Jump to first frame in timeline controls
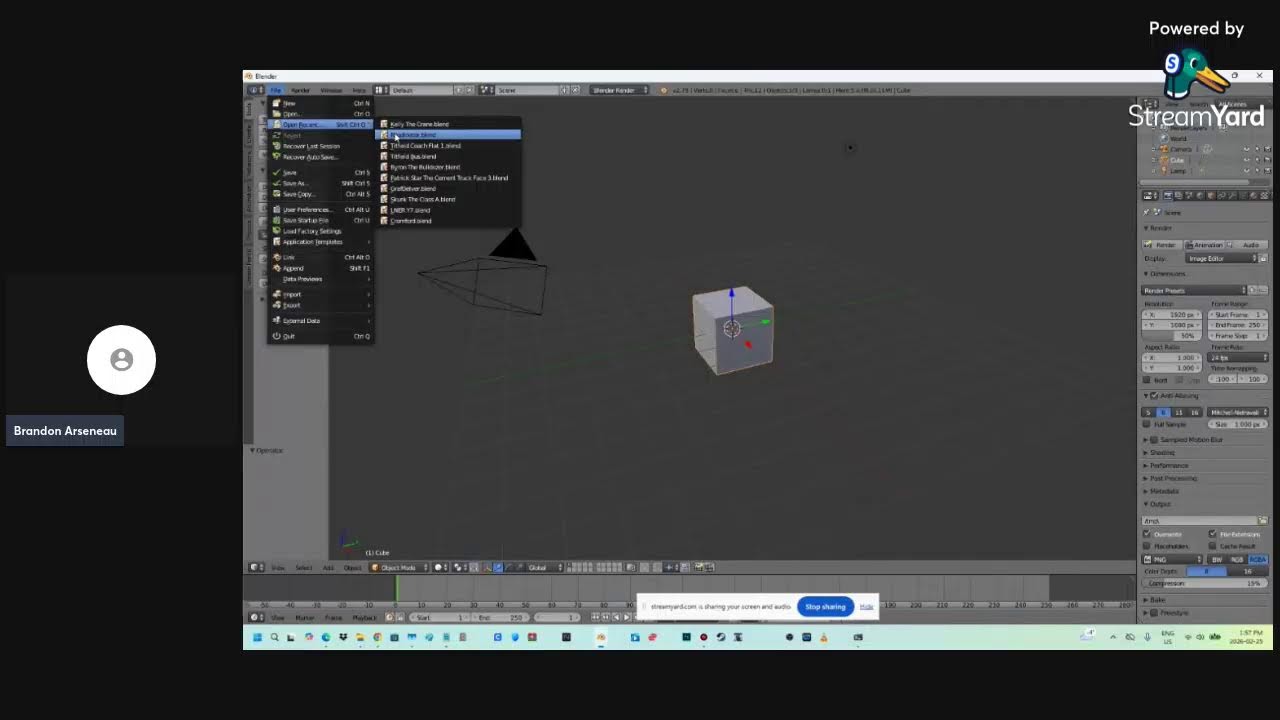The height and width of the screenshot is (720, 1280). (595, 617)
